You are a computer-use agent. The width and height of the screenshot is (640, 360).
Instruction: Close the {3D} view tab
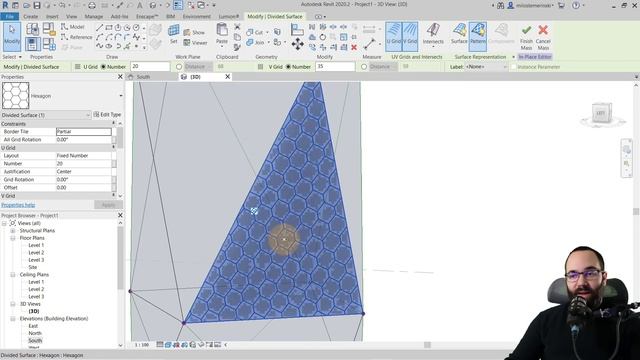pos(227,77)
